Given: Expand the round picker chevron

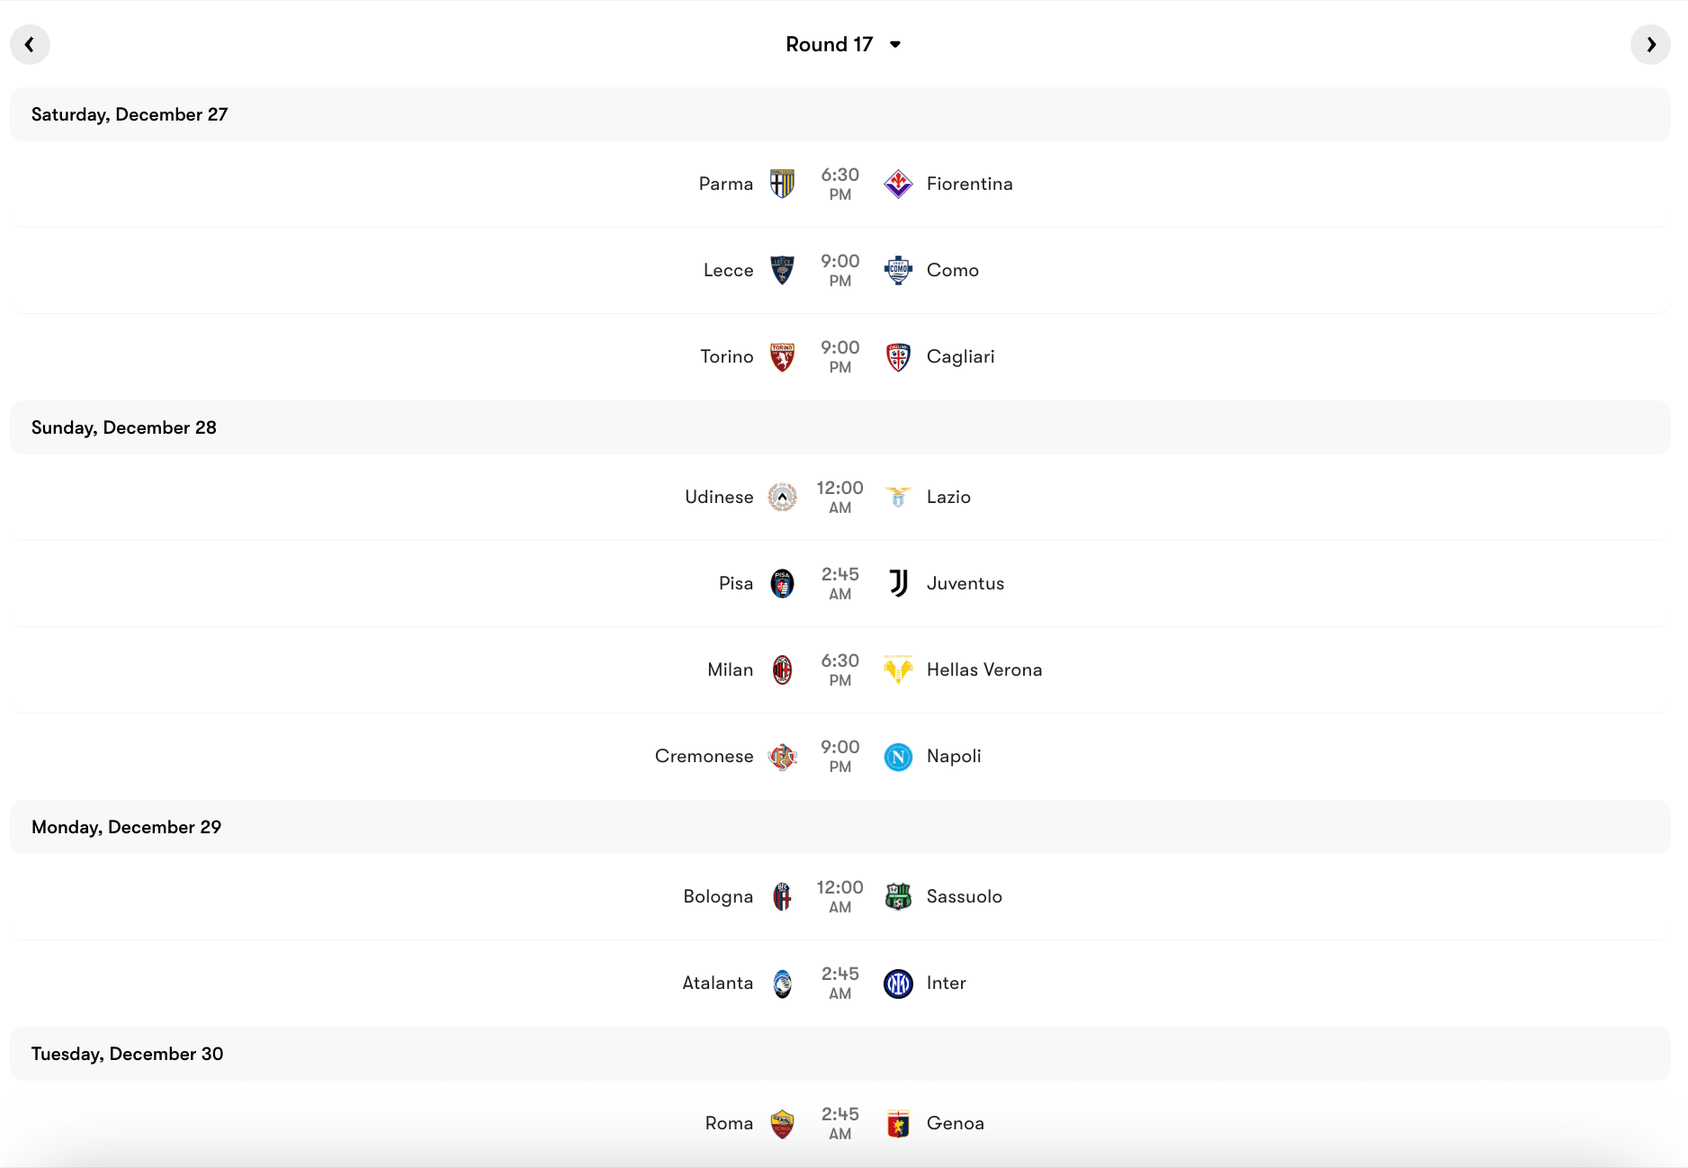Looking at the screenshot, I should click(895, 45).
